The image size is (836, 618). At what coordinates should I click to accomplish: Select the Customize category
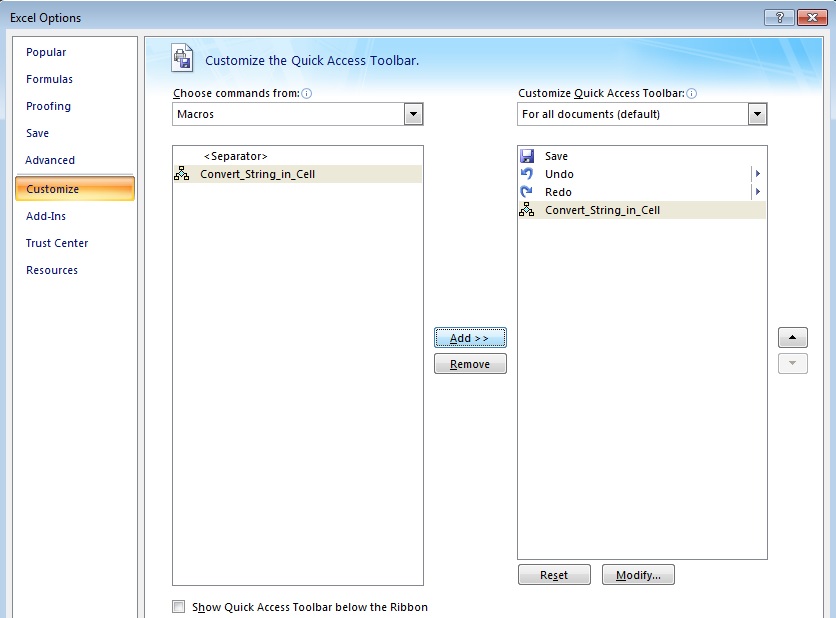[75, 189]
